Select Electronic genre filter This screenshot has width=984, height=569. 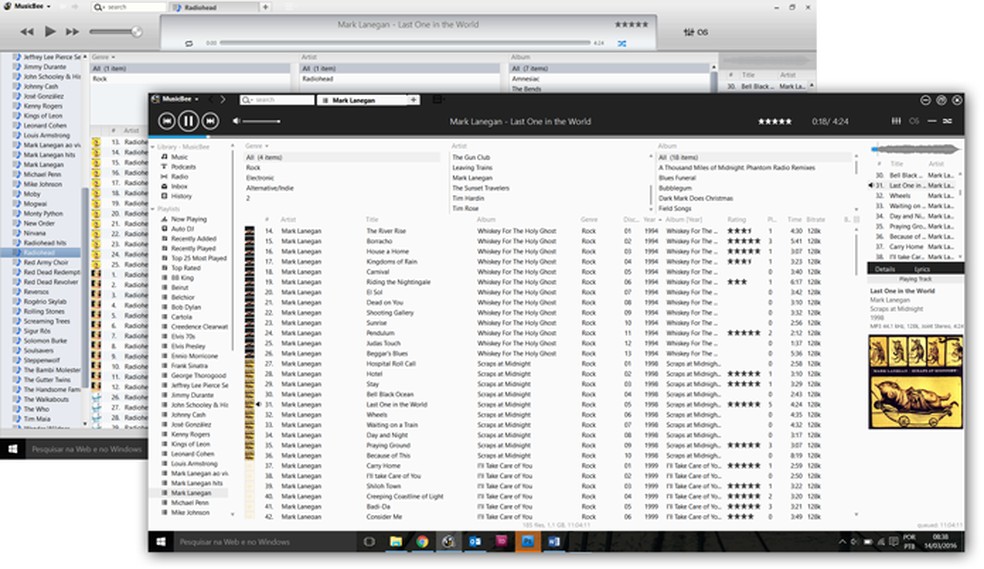coord(260,178)
